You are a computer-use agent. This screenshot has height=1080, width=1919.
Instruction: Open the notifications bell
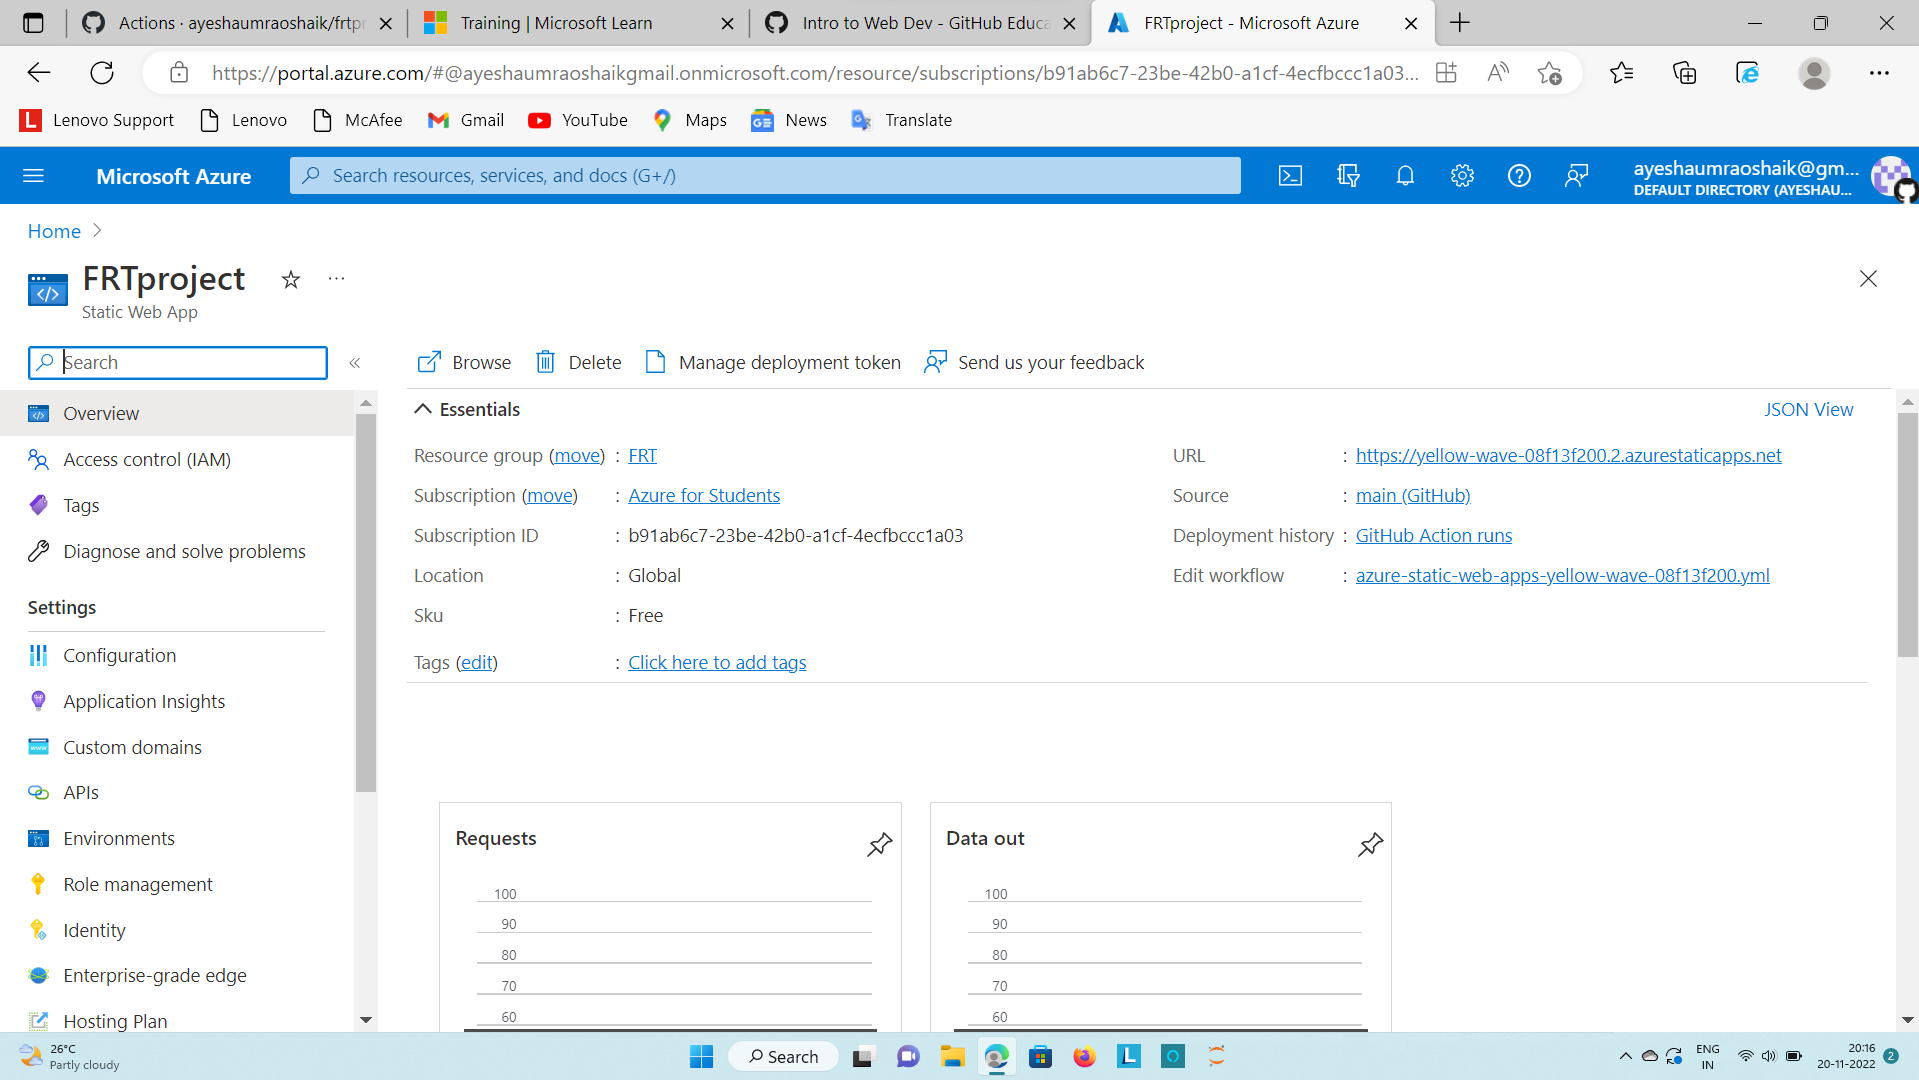1405,175
